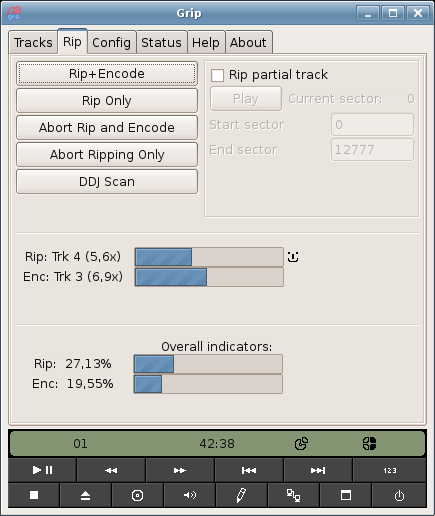Click the power icon to quit Grip

pyautogui.click(x=399, y=495)
